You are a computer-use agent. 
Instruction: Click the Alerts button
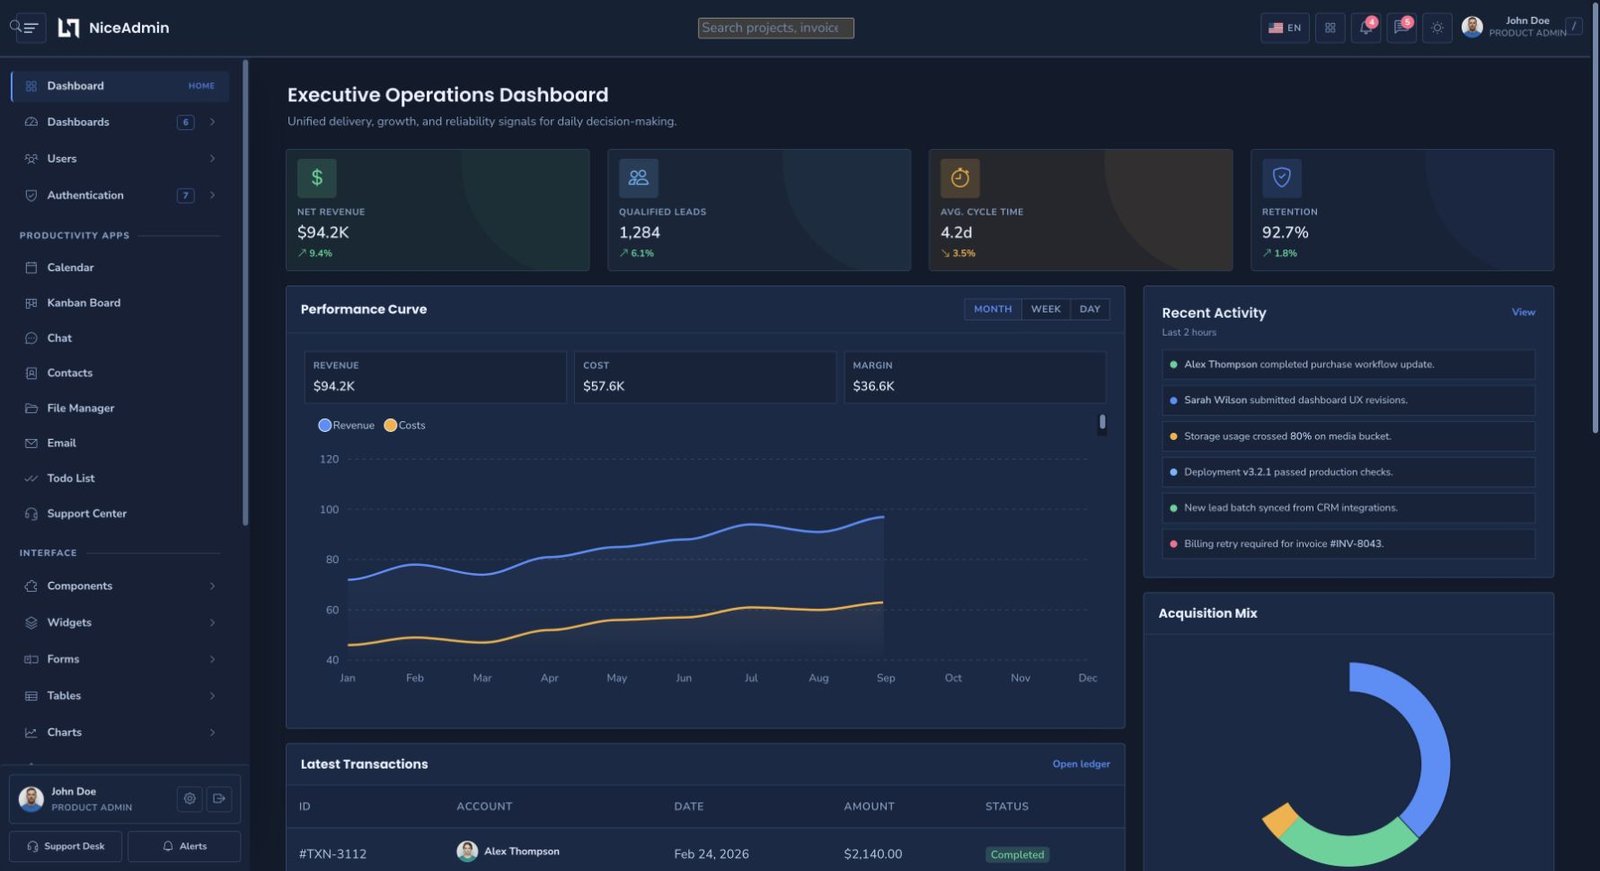pyautogui.click(x=184, y=846)
